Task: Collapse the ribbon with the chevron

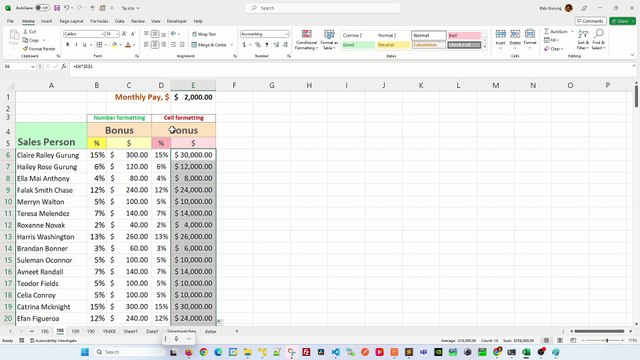Action: [632, 55]
